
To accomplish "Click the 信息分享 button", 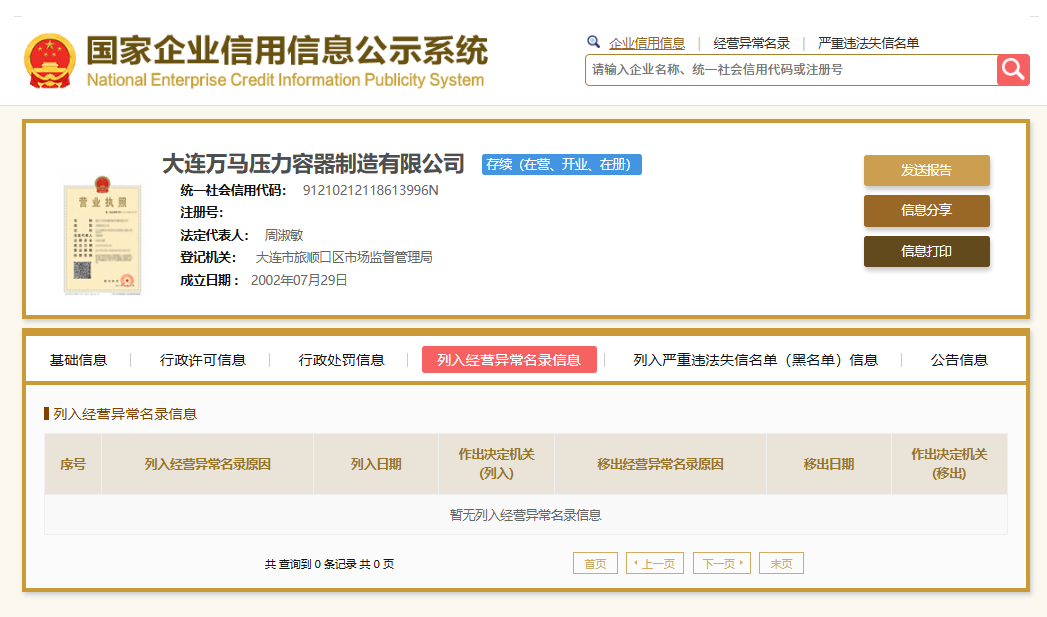I will coord(927,211).
